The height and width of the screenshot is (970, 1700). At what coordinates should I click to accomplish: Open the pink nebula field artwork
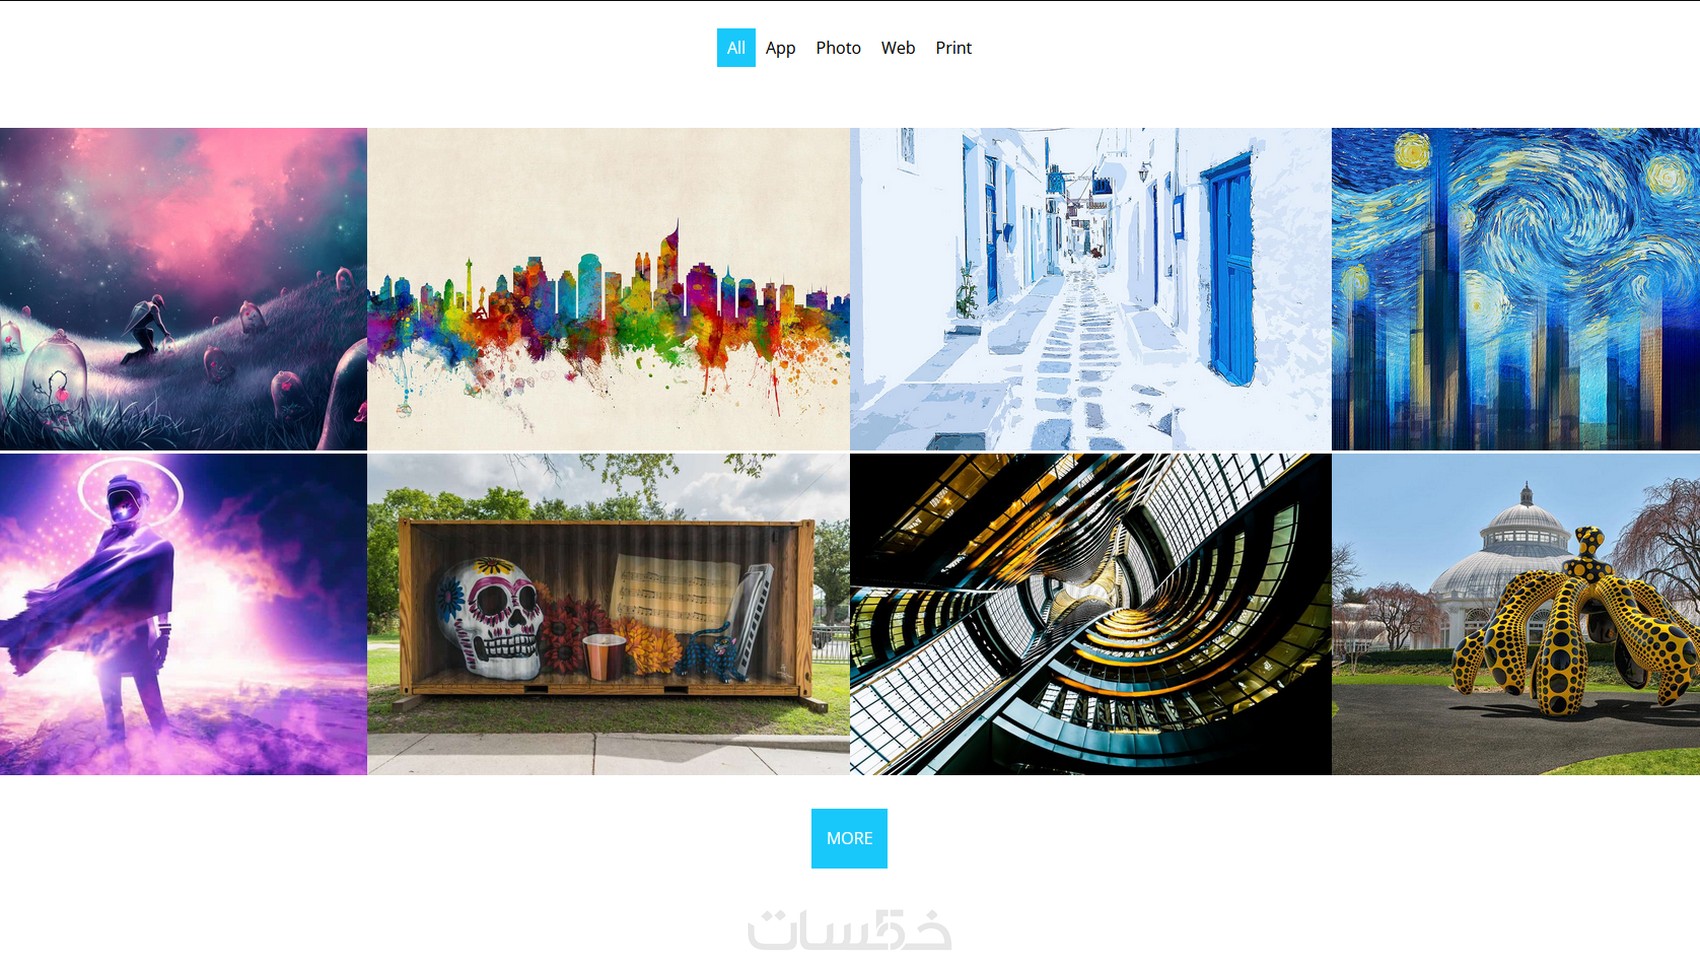[183, 289]
